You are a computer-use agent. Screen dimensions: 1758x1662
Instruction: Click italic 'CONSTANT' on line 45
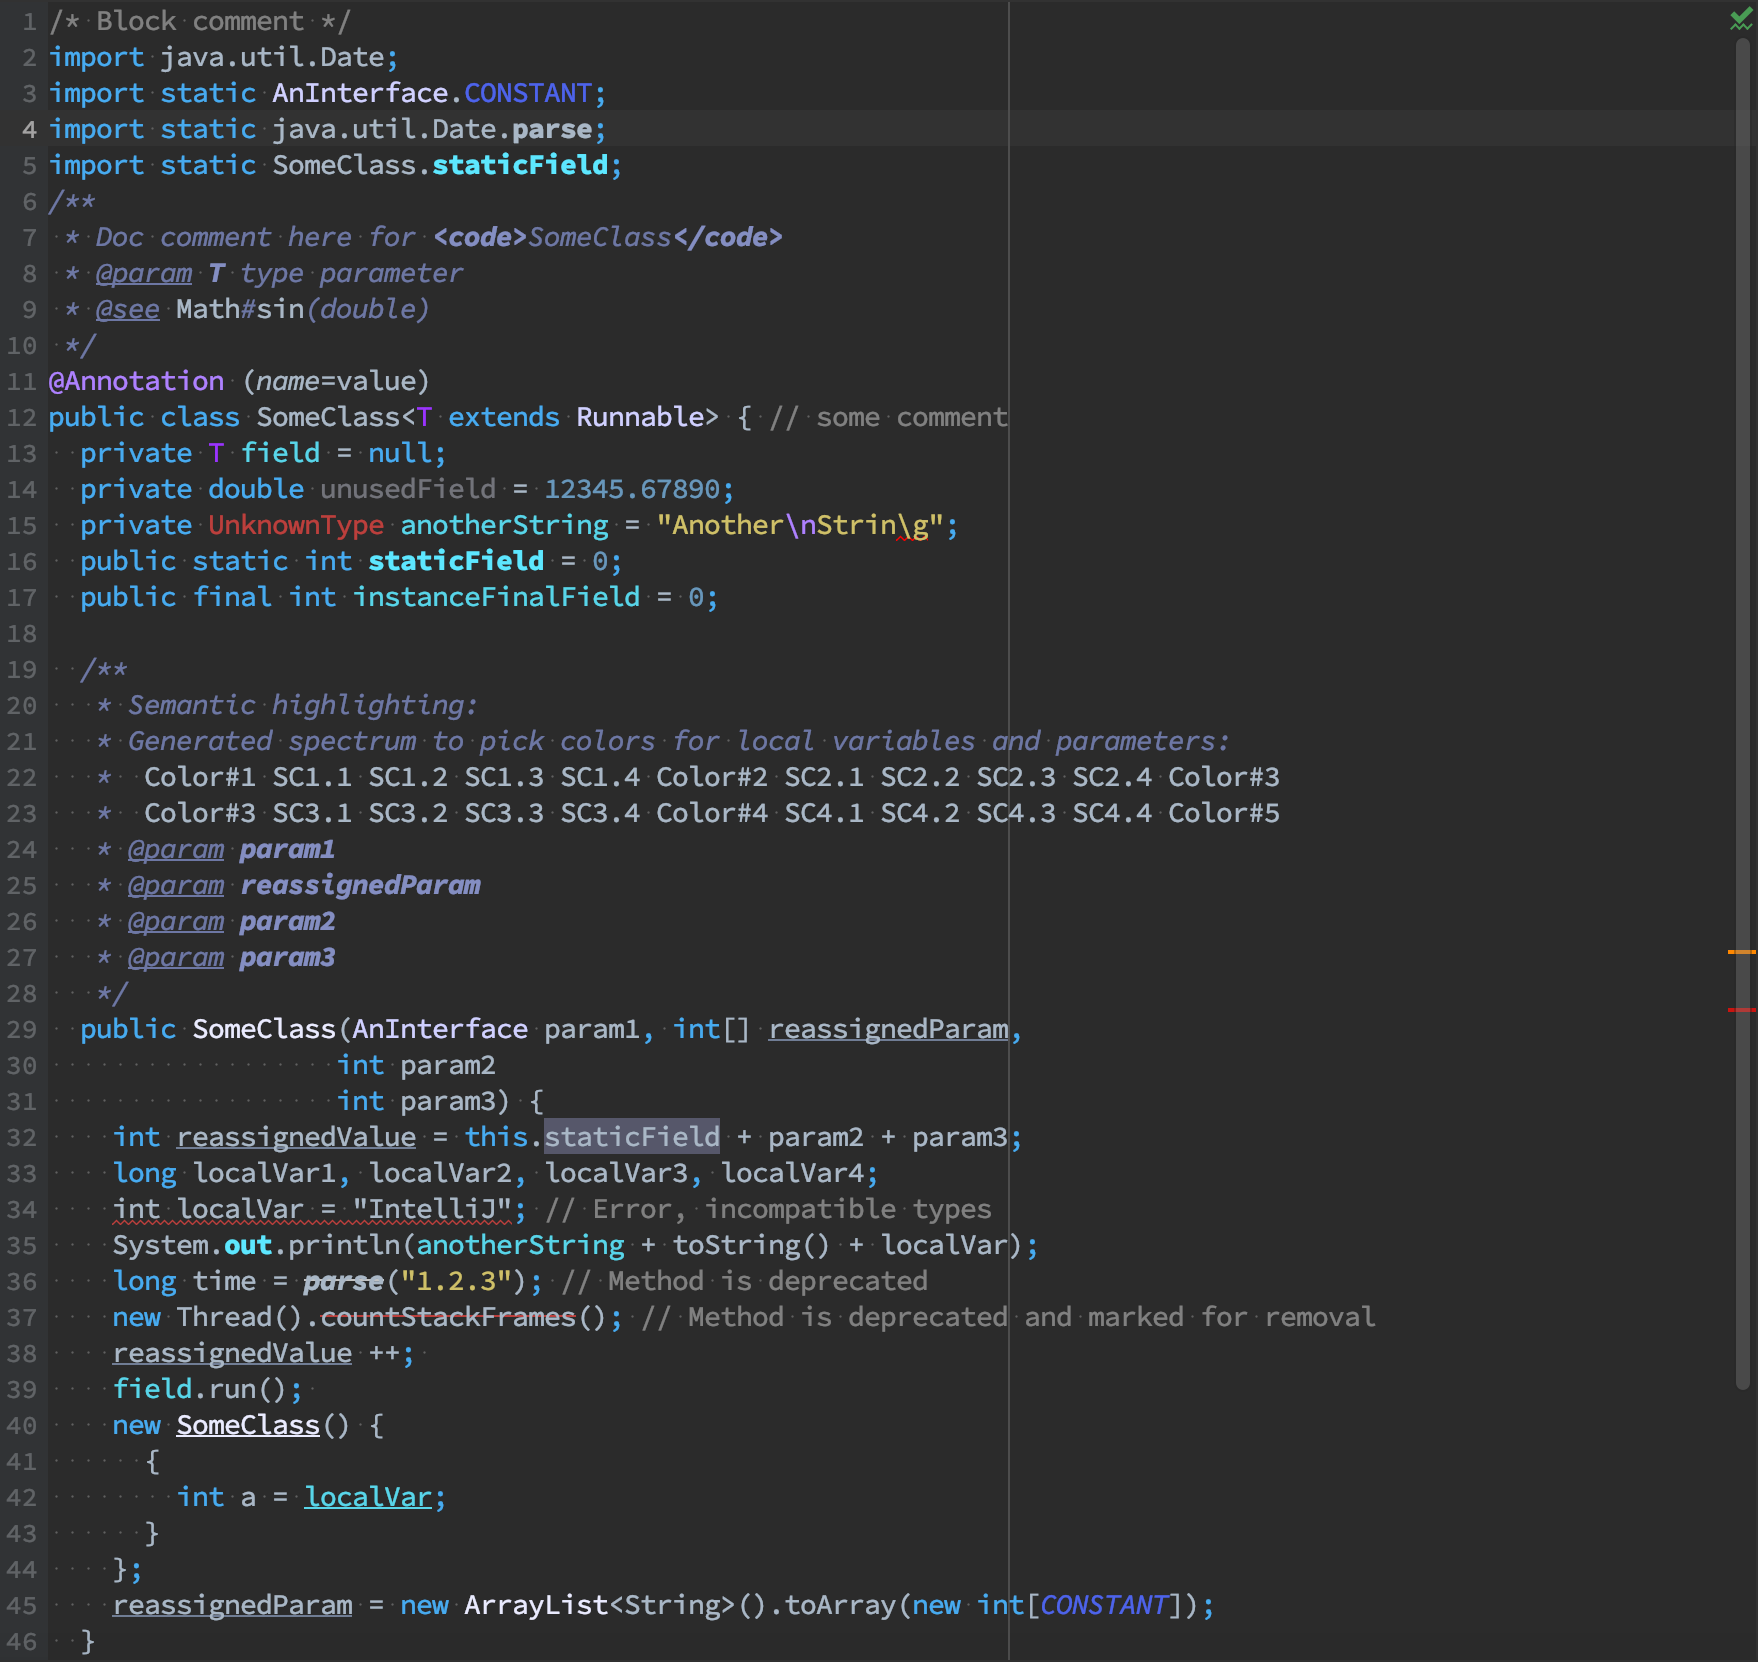pyautogui.click(x=1104, y=1606)
